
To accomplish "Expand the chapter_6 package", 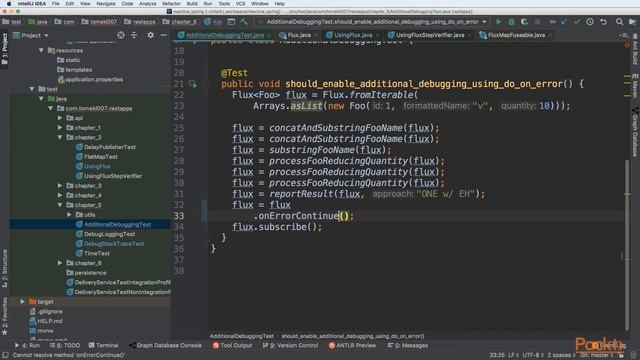I will click(x=60, y=263).
